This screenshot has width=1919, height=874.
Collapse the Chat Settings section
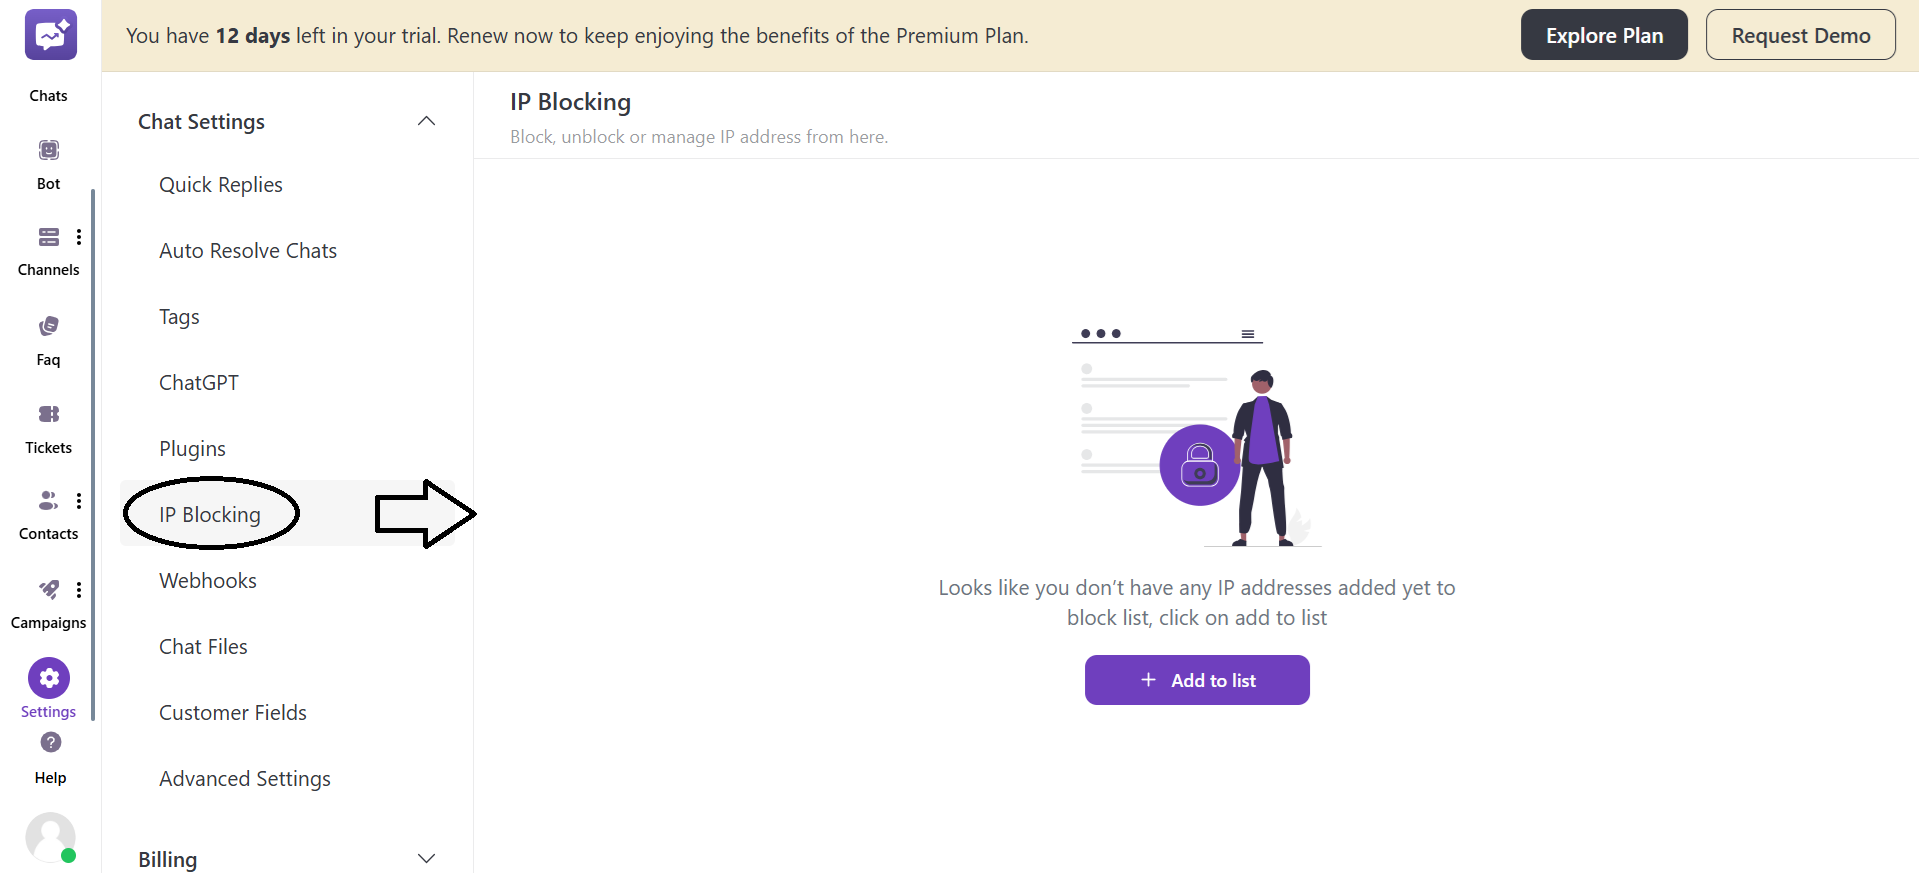(x=426, y=121)
